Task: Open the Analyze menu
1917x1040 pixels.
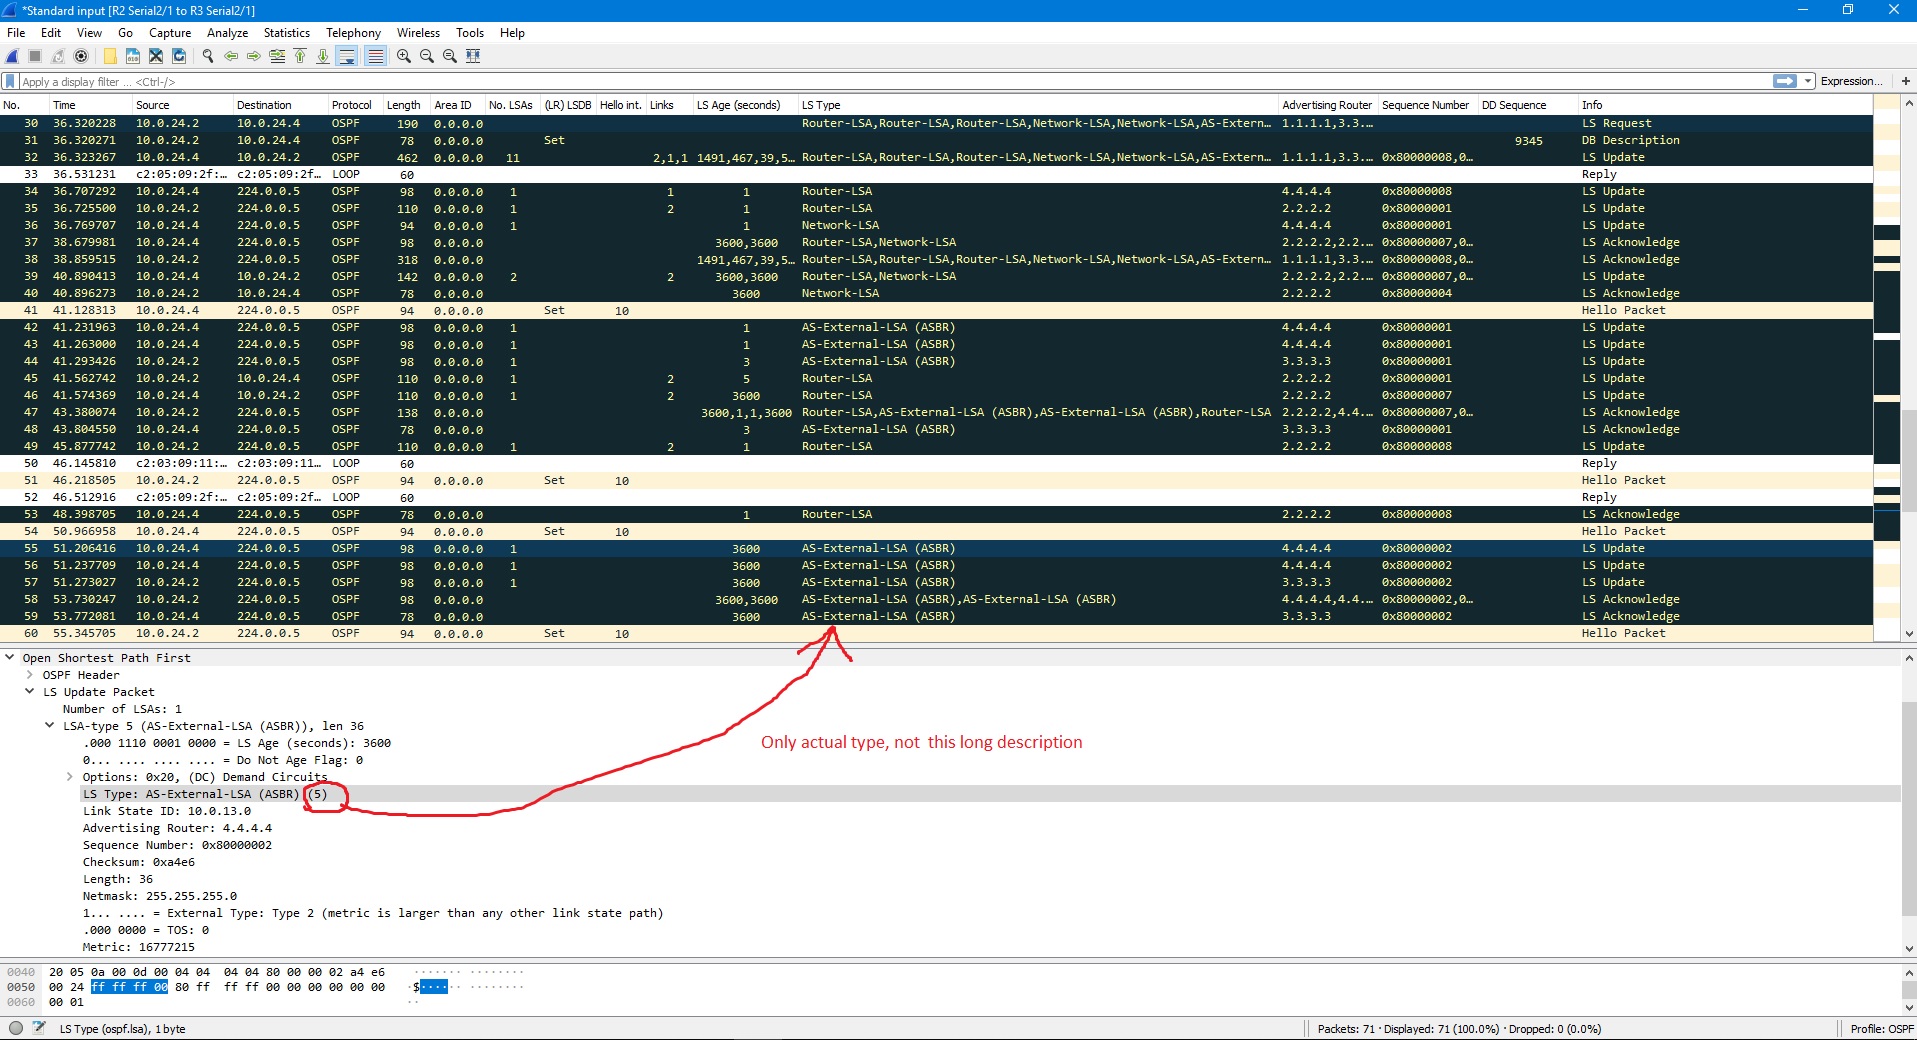Action: (x=227, y=33)
